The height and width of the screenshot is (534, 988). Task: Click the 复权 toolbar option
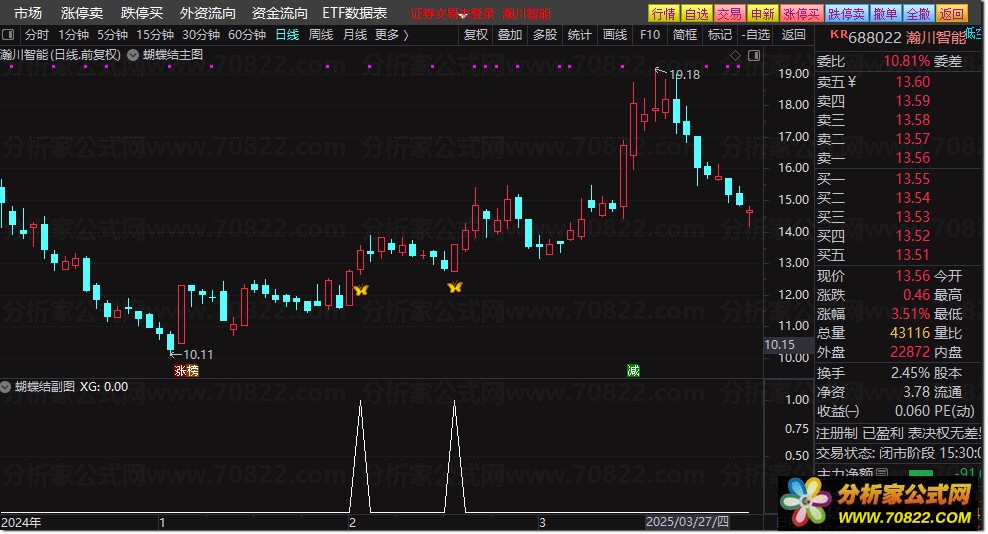click(476, 35)
